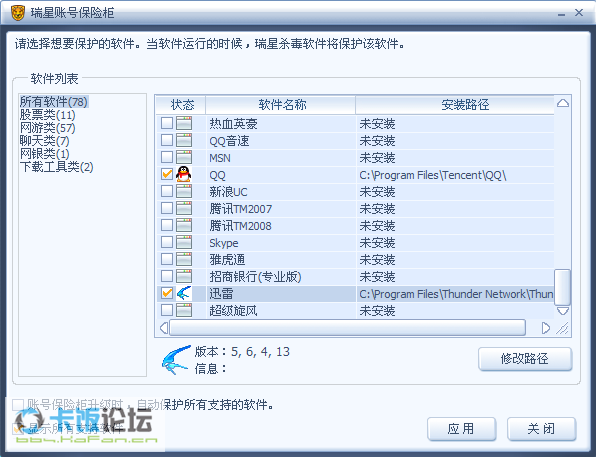Click the window icon in the 热血英豪 row
596x457 pixels.
click(x=184, y=123)
